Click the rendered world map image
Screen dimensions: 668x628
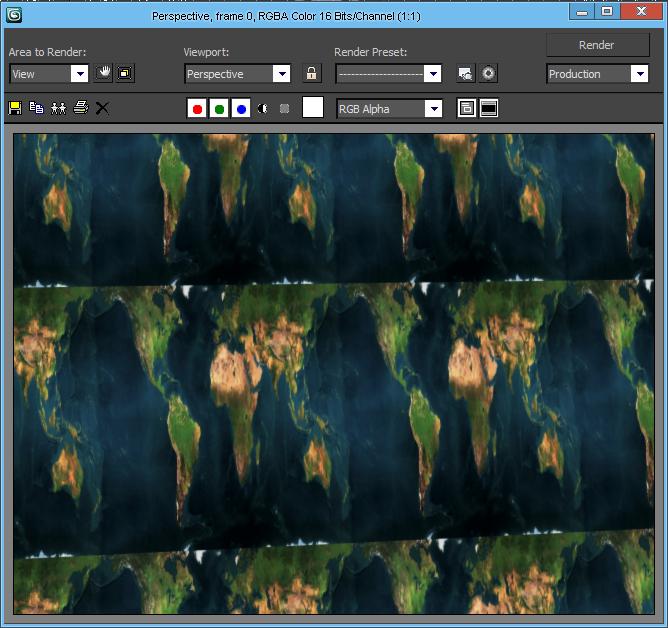click(x=334, y=374)
